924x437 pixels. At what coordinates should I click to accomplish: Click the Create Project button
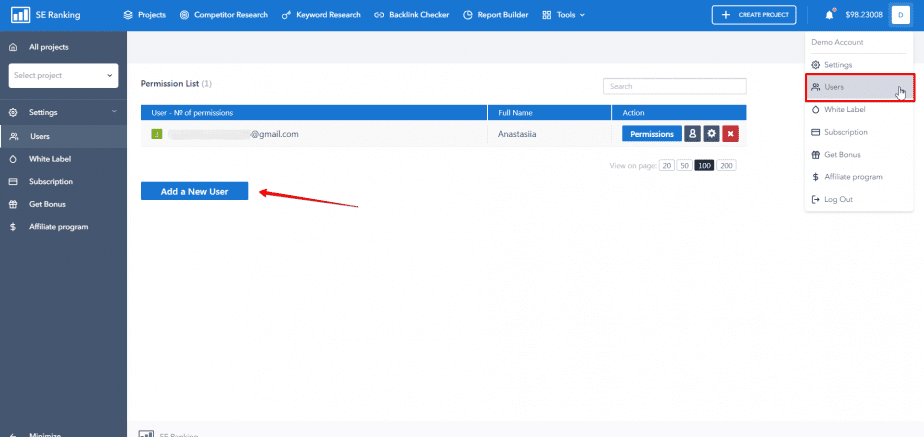(x=754, y=15)
